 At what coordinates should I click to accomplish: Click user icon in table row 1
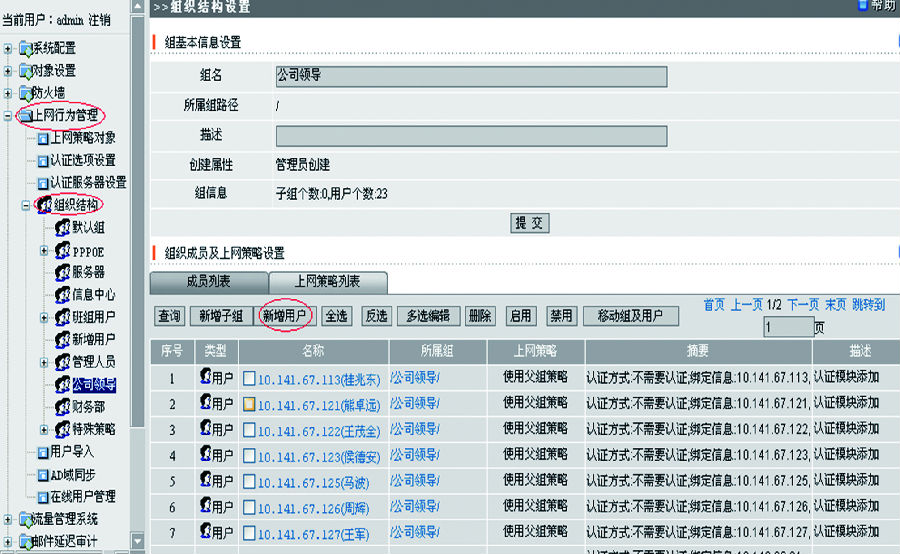[206, 377]
